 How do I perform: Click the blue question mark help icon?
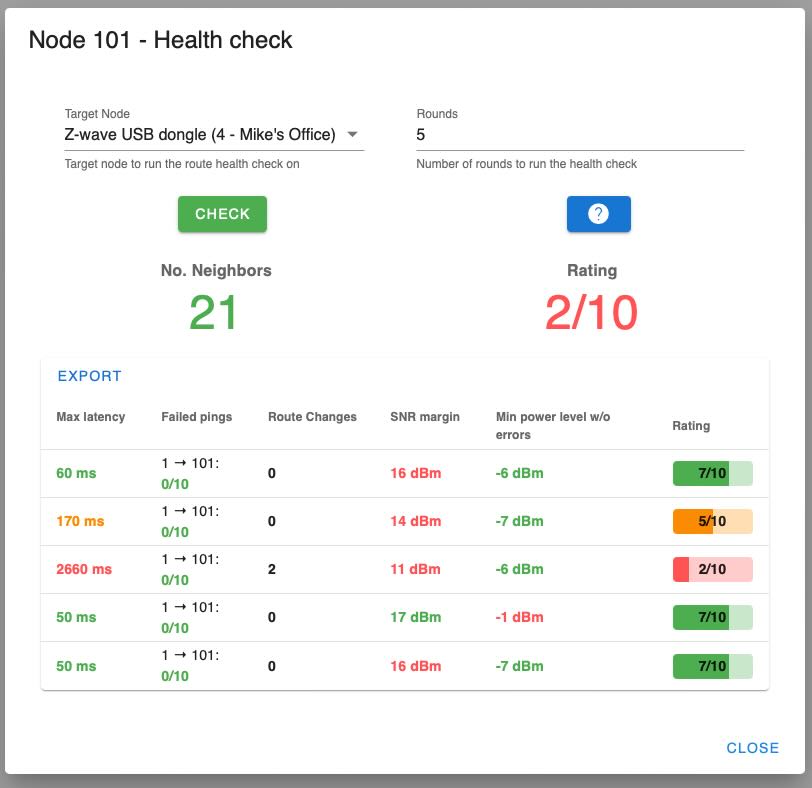598,213
